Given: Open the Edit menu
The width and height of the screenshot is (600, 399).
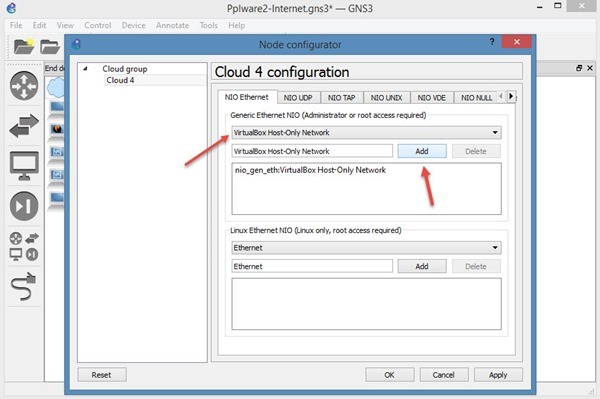Looking at the screenshot, I should click(x=39, y=25).
